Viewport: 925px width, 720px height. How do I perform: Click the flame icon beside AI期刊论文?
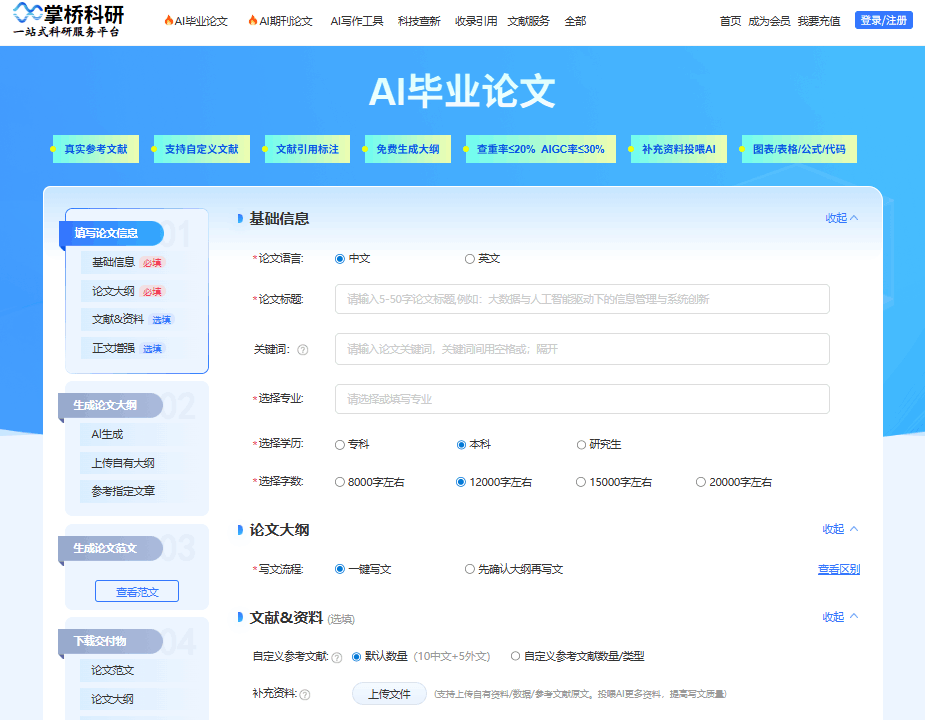click(253, 21)
